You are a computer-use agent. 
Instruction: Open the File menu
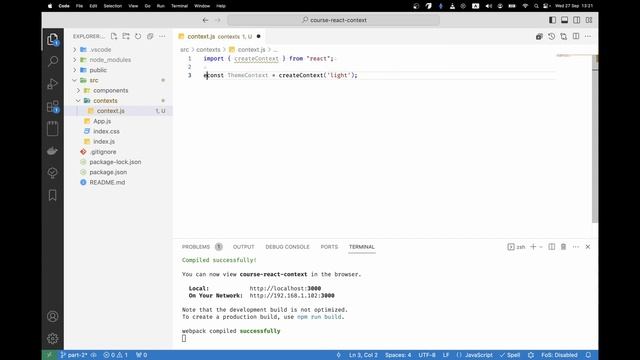(x=79, y=6)
